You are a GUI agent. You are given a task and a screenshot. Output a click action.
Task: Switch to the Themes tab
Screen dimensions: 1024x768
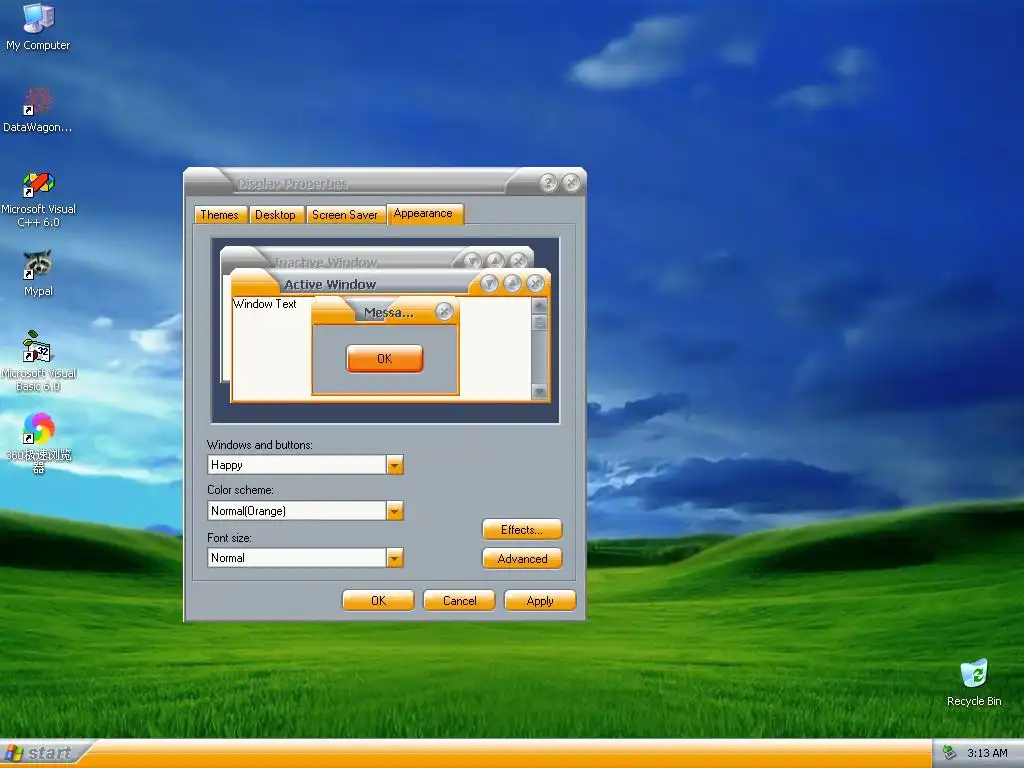(220, 215)
